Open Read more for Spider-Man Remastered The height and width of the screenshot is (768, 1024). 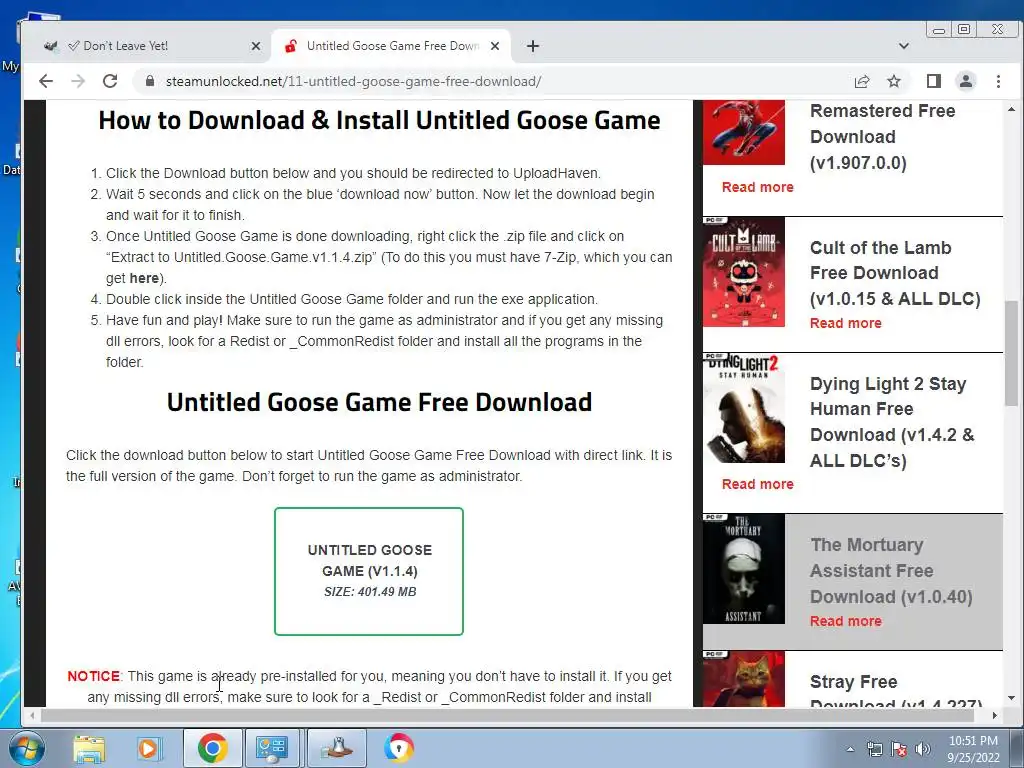(x=758, y=187)
